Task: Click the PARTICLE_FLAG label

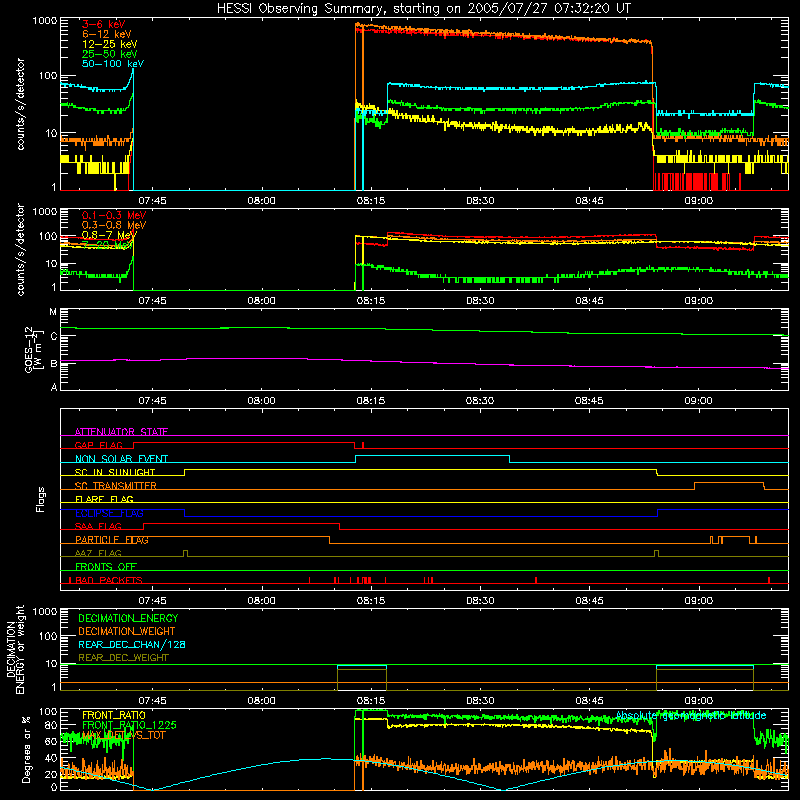Action: 112,540
